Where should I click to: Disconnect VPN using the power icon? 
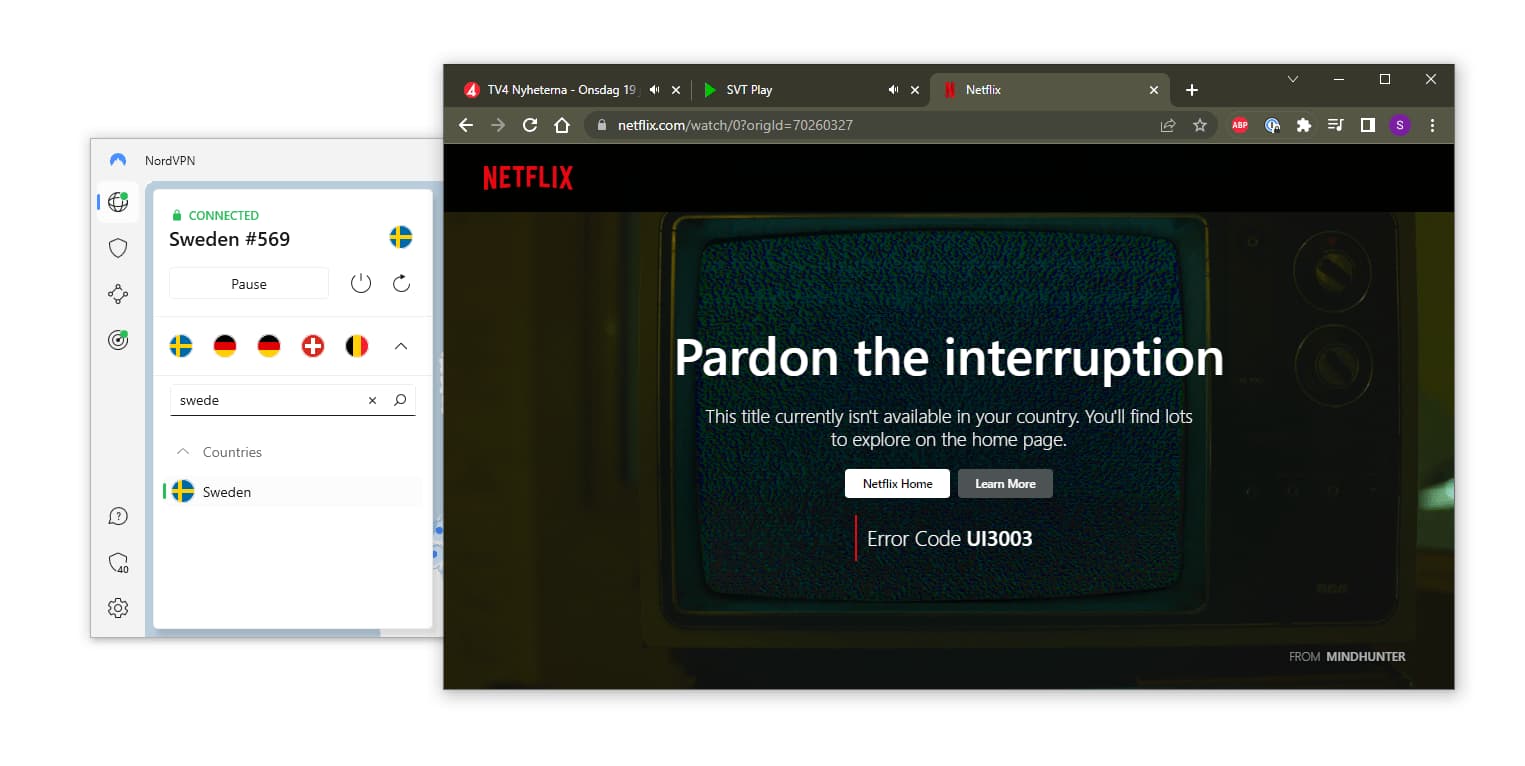click(x=361, y=283)
